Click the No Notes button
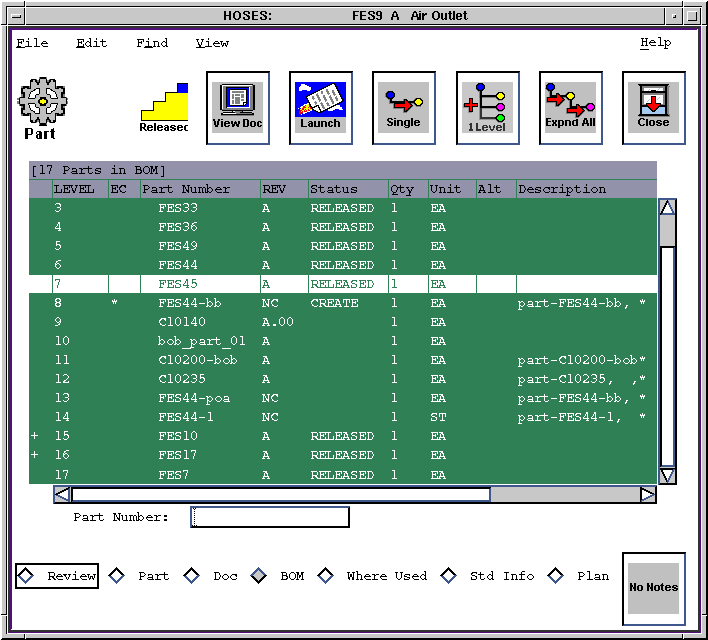The image size is (708, 640). (x=653, y=587)
